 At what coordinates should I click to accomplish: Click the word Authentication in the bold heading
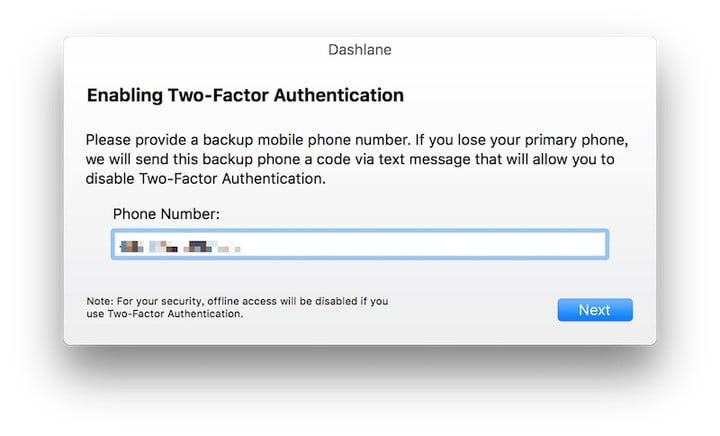(x=342, y=96)
